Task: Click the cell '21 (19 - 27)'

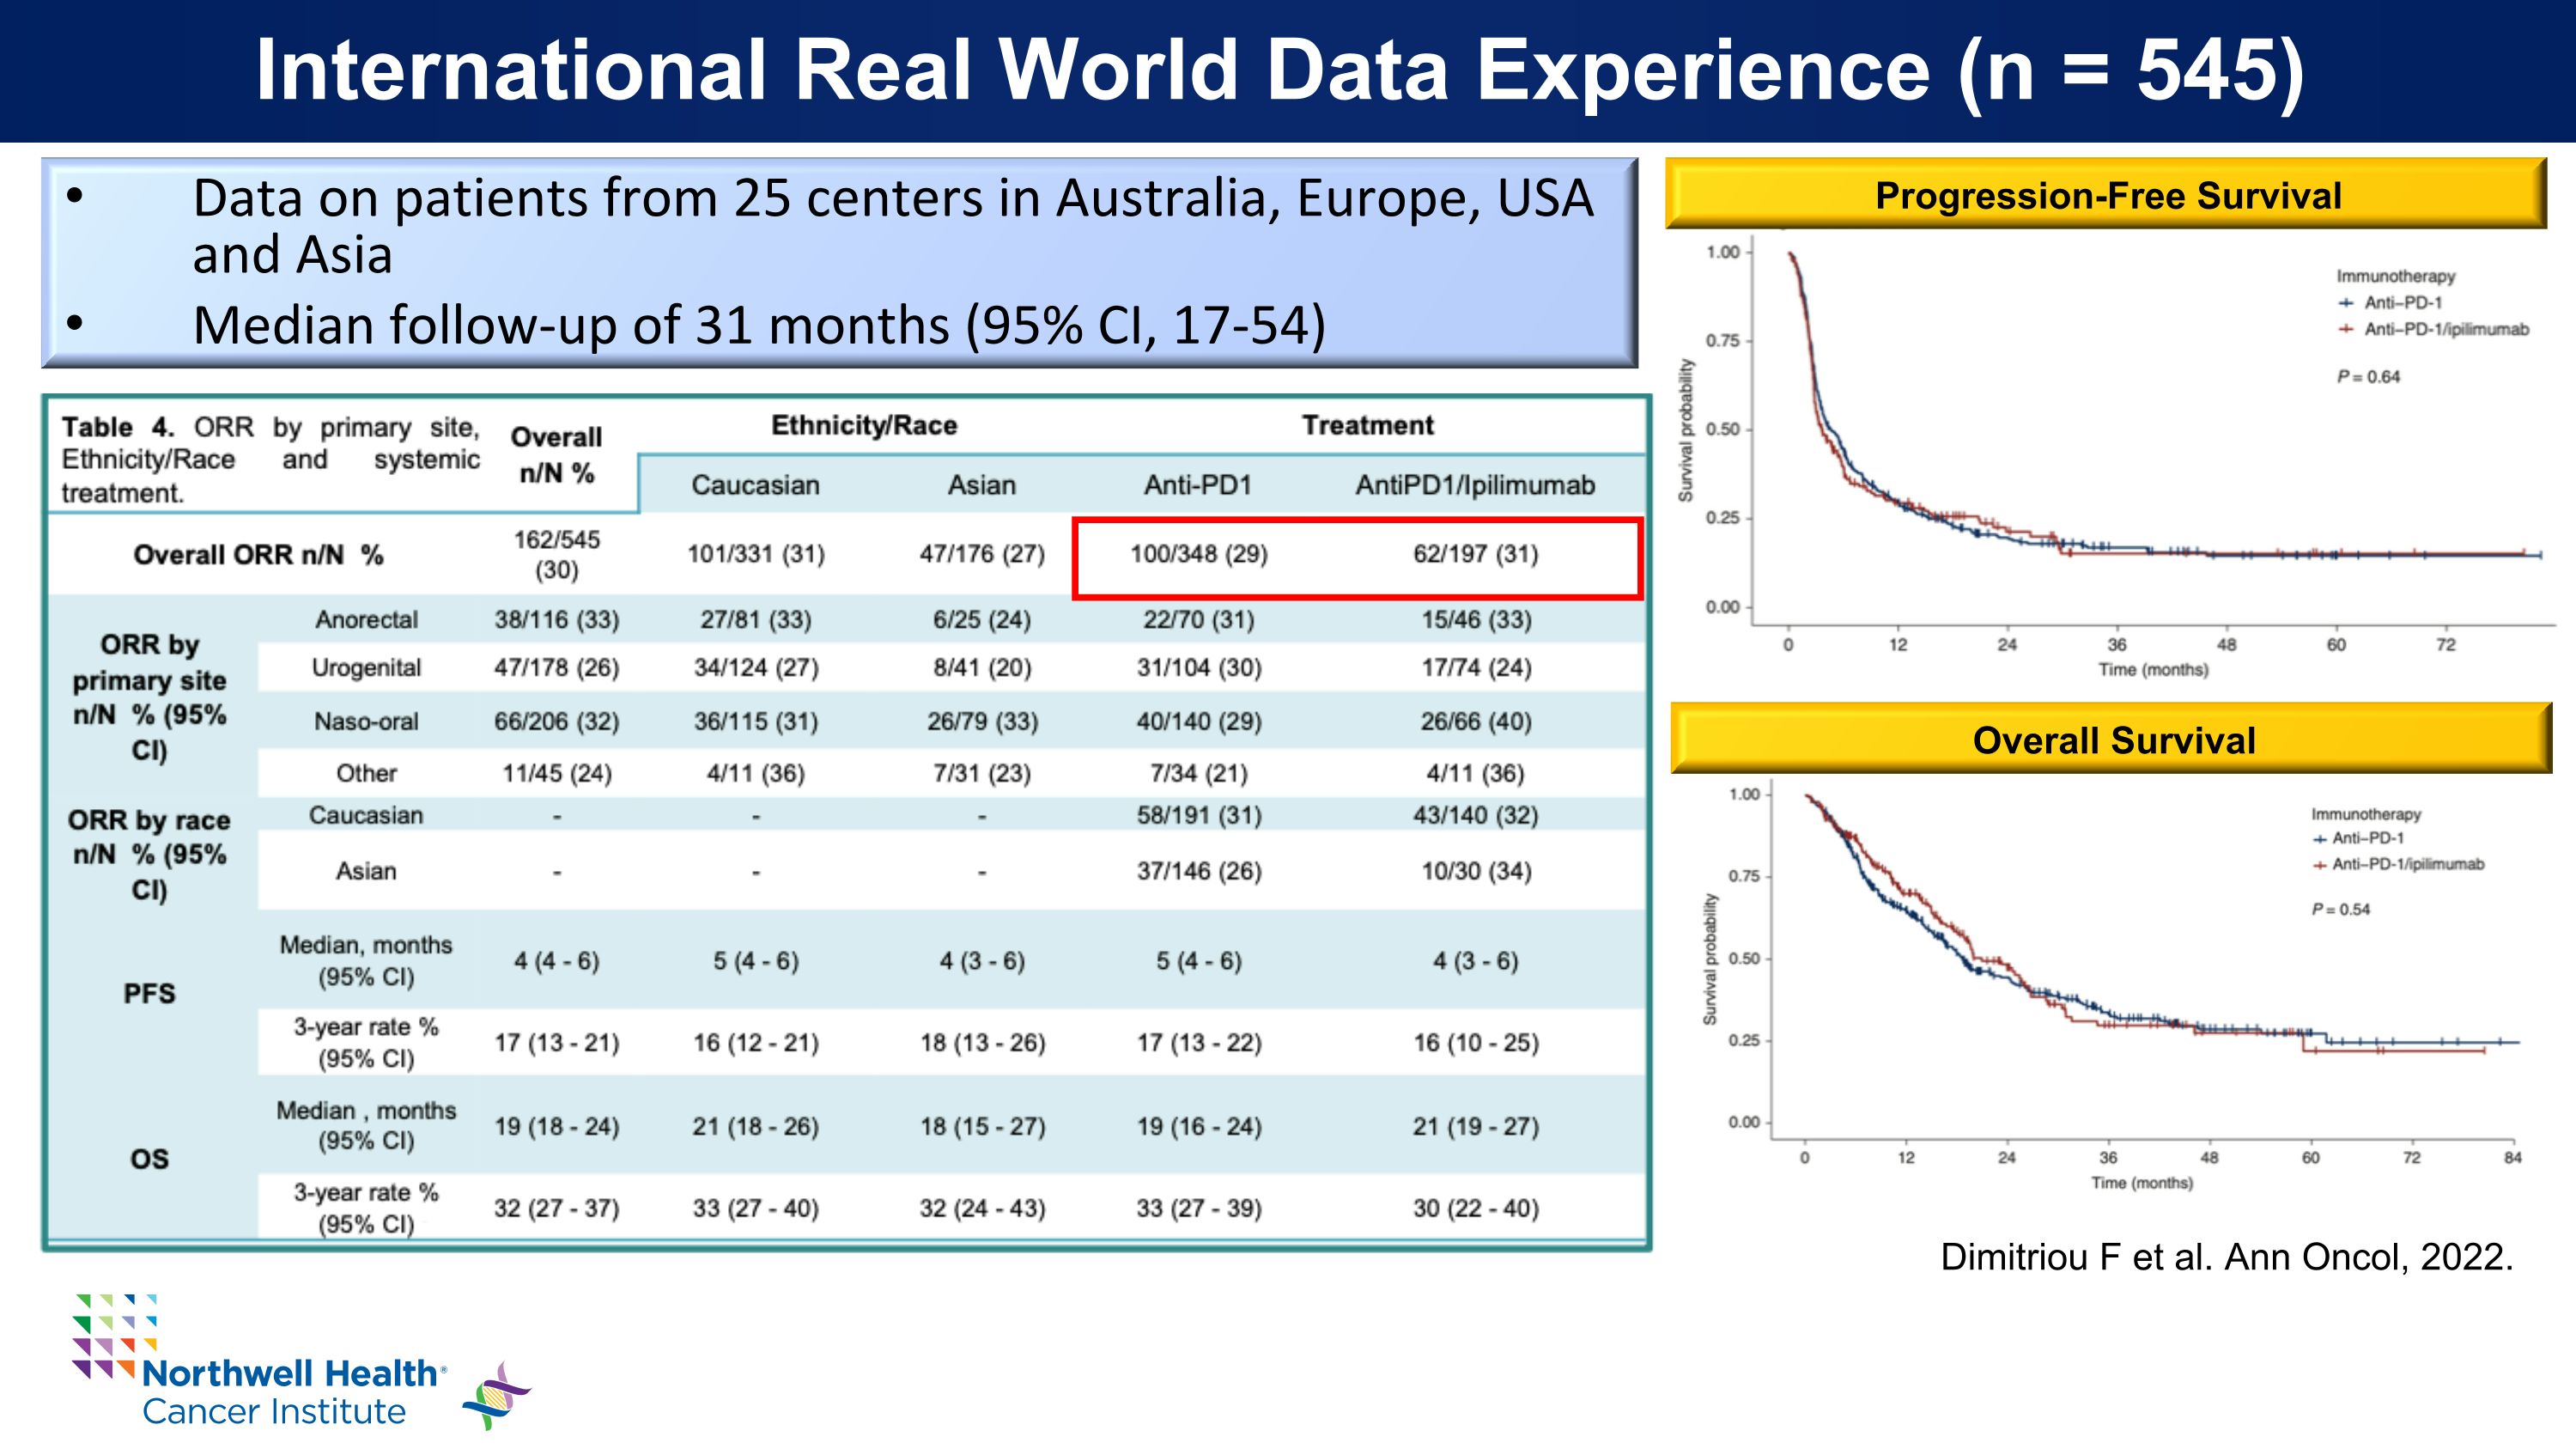Action: tap(1475, 1127)
